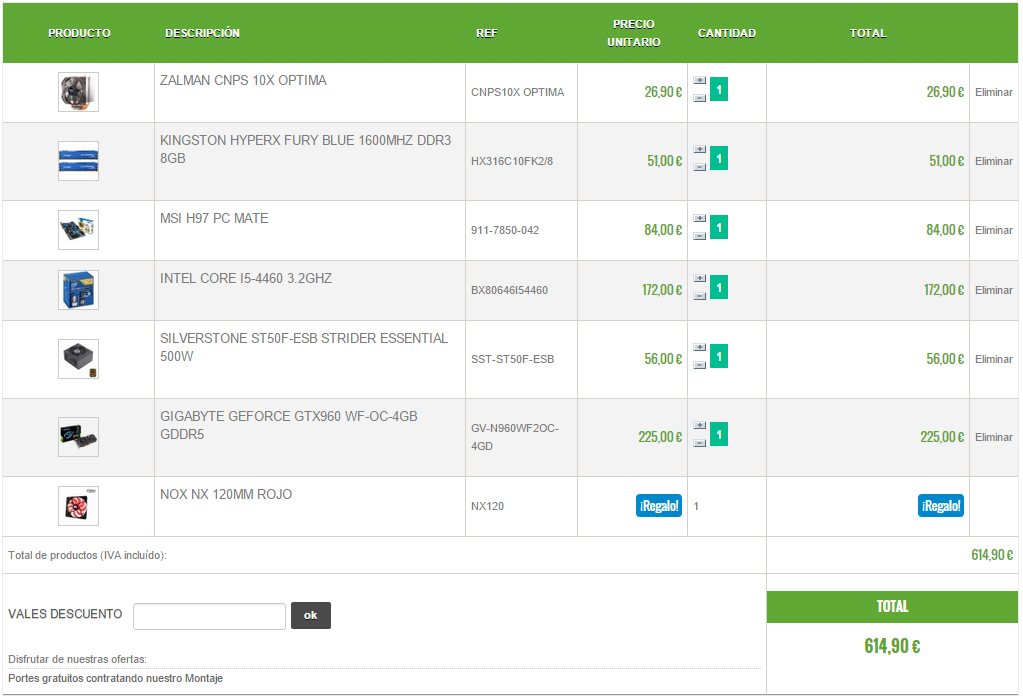Increase quantity of Kingston HyperX Fury RAM
Screen dimensions: 1023x698
tap(699, 149)
